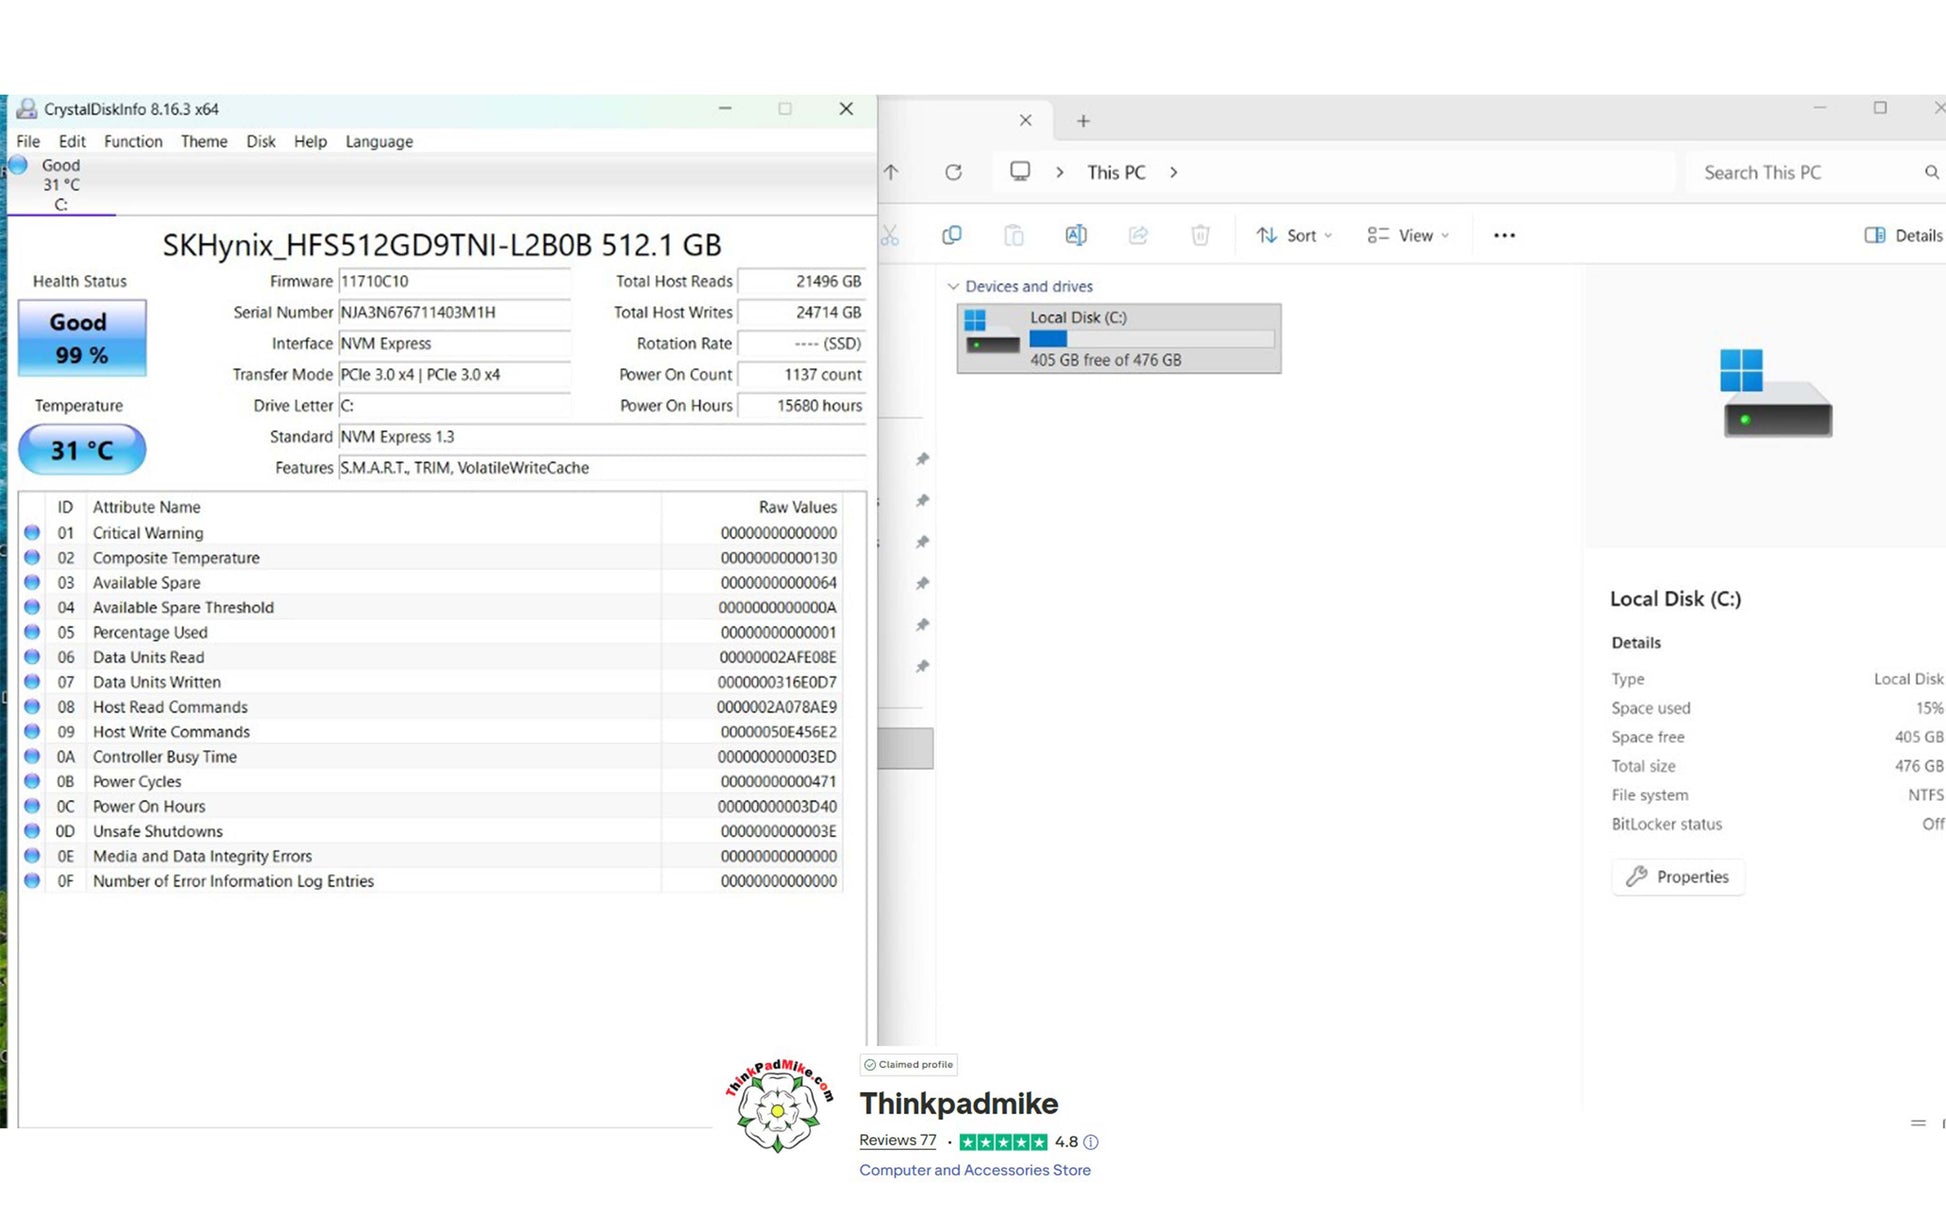Click the copy icon in Explorer toolbar
Viewport: 1946px width, 1223px height.
point(951,235)
